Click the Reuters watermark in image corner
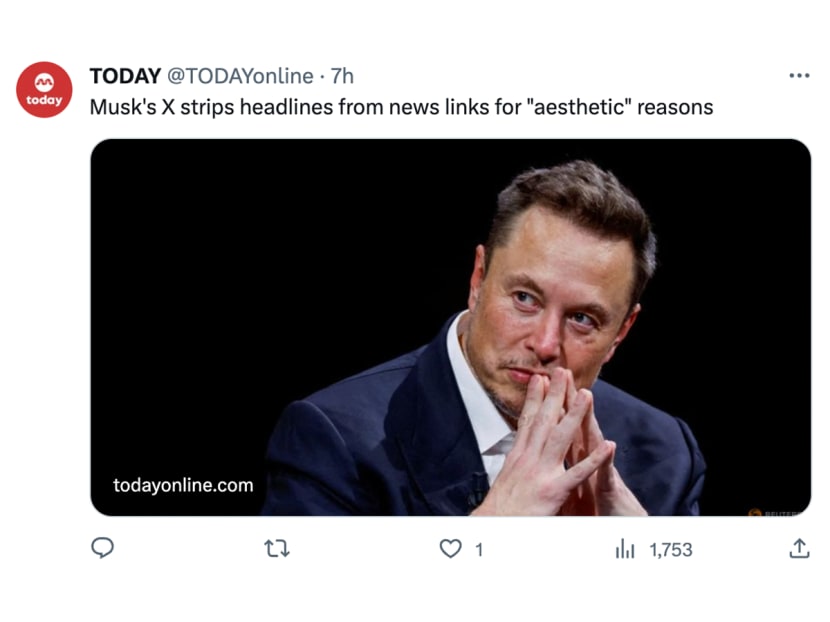This screenshot has height=622, width=830. coord(781,513)
